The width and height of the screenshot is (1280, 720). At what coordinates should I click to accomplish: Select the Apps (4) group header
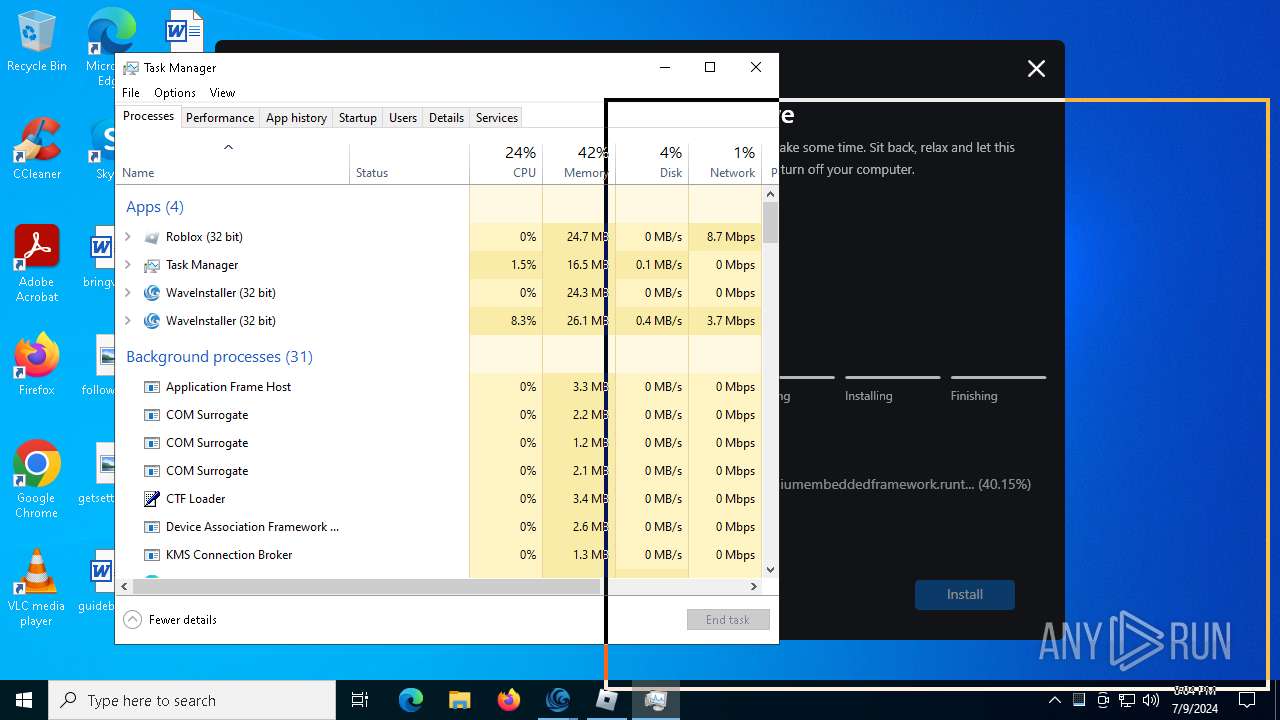pos(155,207)
